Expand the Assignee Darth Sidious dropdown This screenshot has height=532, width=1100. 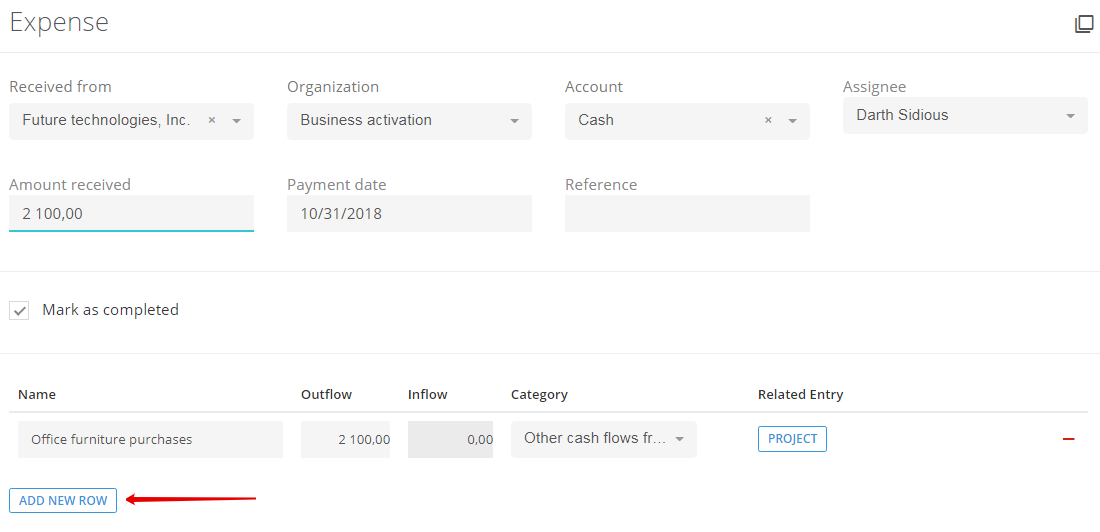[x=965, y=116]
